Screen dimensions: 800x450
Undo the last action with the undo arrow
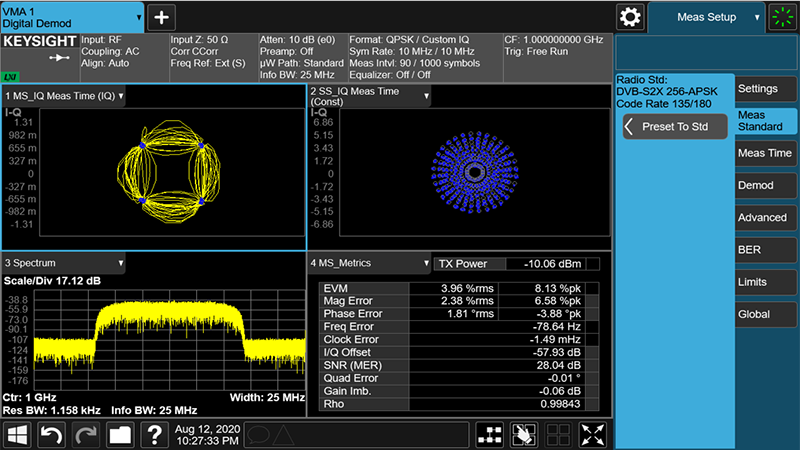coord(53,434)
